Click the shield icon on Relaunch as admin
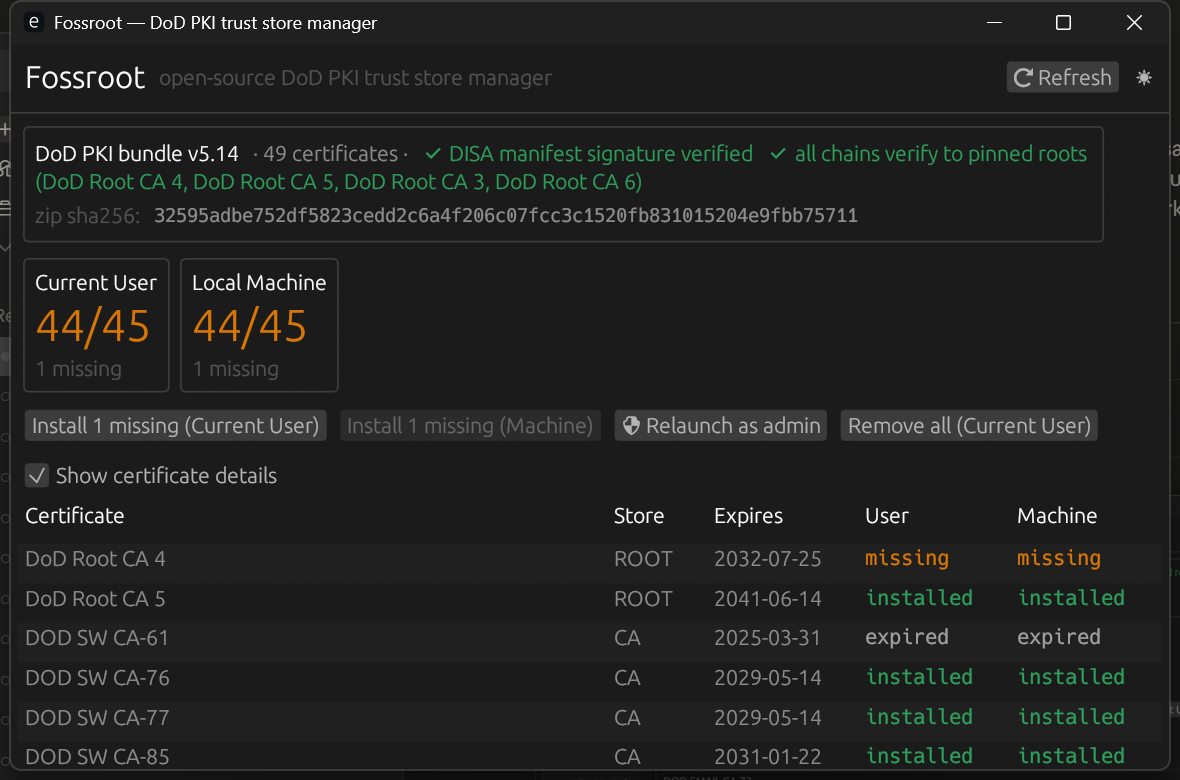 631,426
